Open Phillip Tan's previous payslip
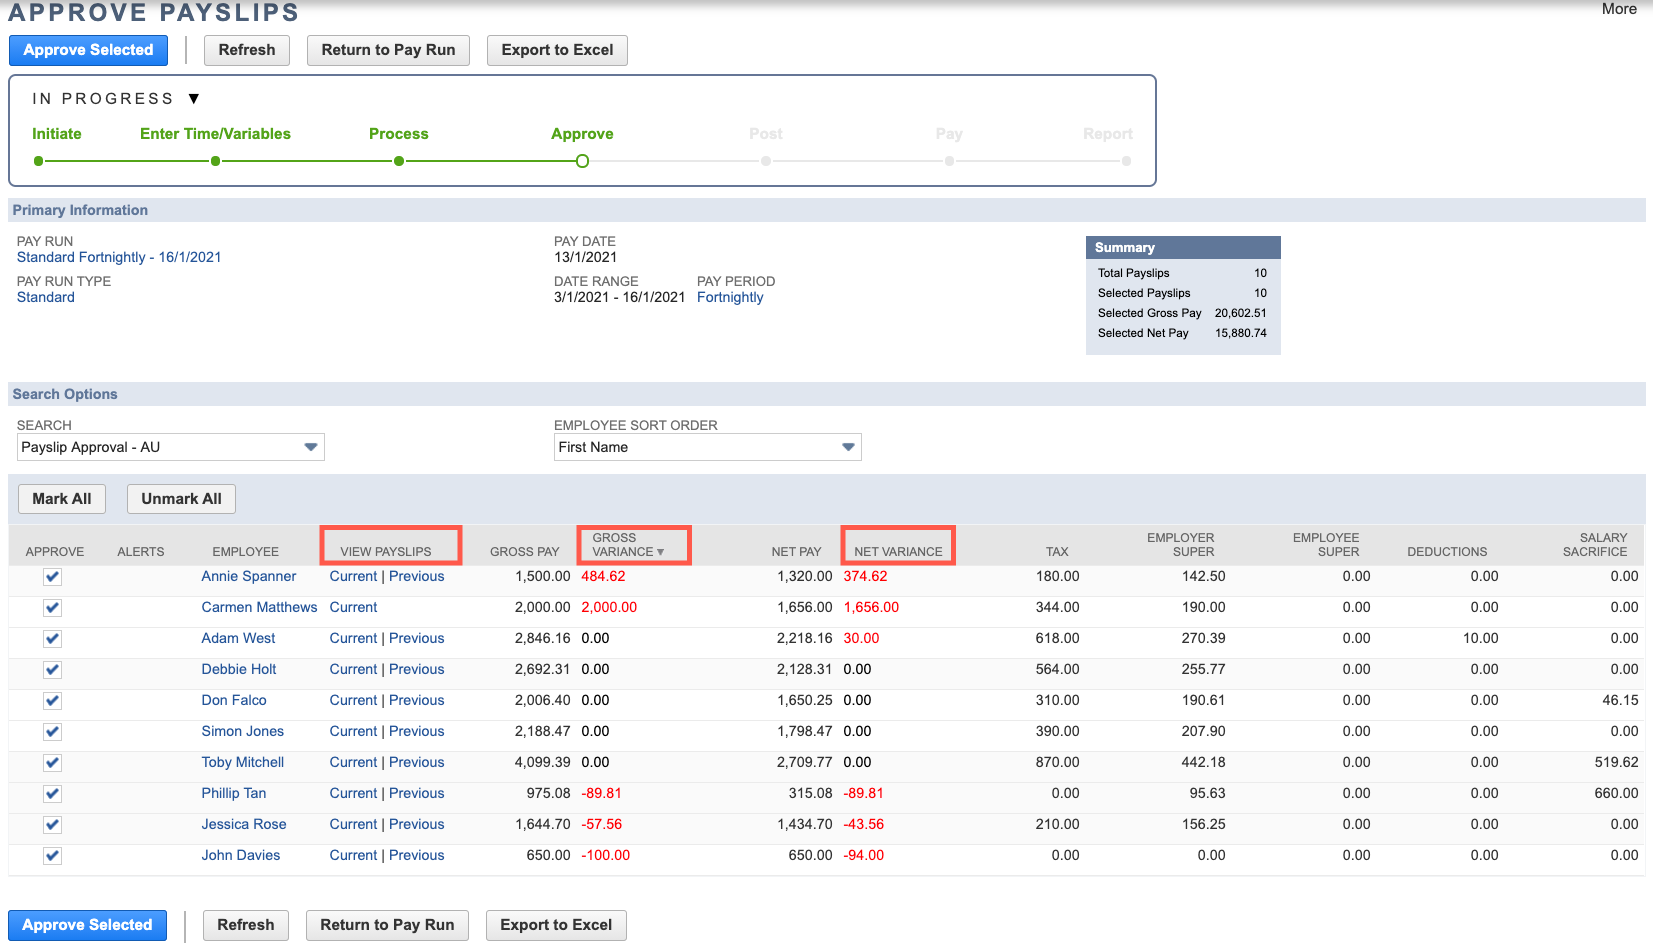Screen dimensions: 1653x943 click(x=417, y=793)
